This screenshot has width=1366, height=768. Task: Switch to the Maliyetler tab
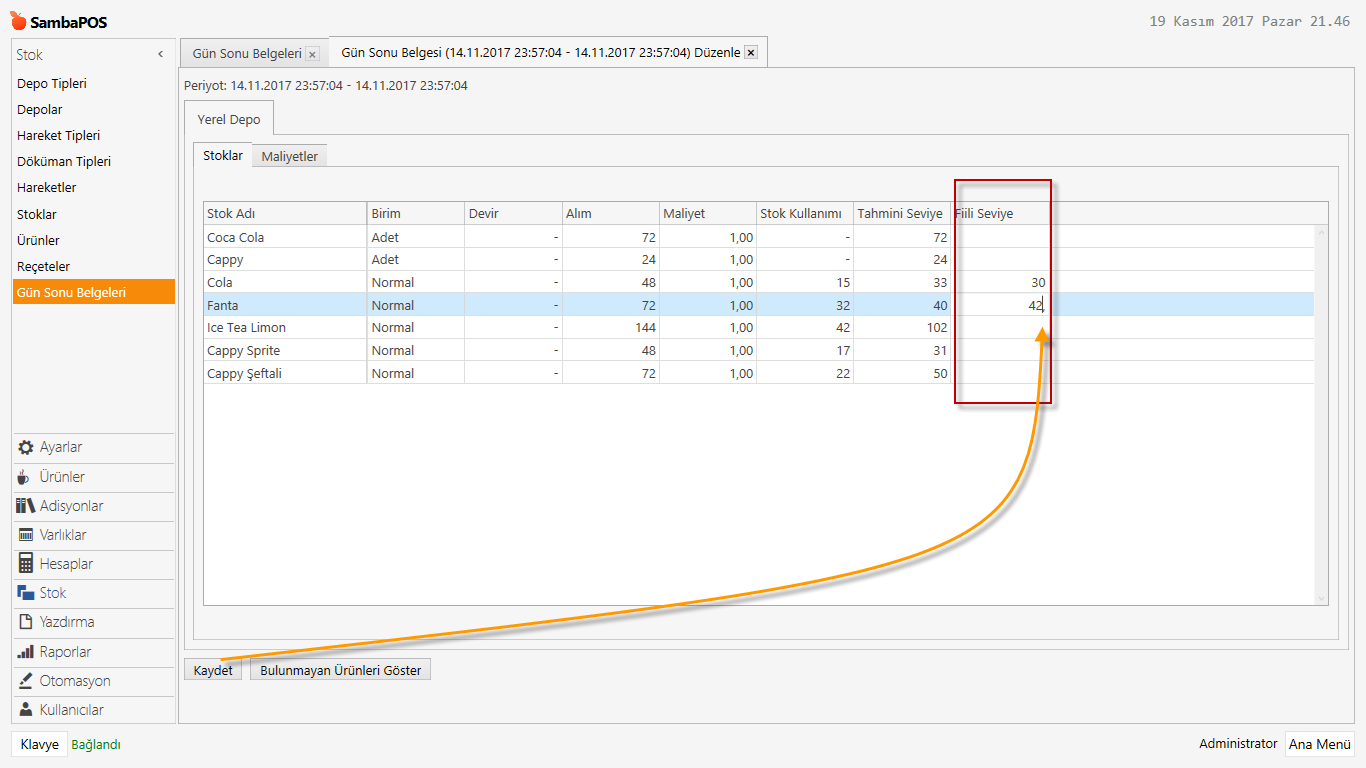(x=289, y=156)
